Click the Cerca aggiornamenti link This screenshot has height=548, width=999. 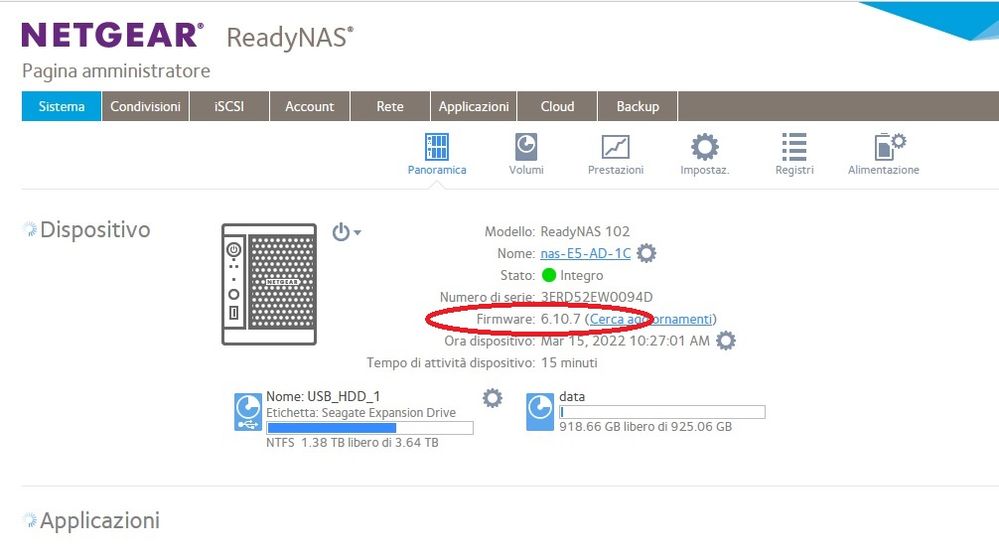click(x=650, y=319)
